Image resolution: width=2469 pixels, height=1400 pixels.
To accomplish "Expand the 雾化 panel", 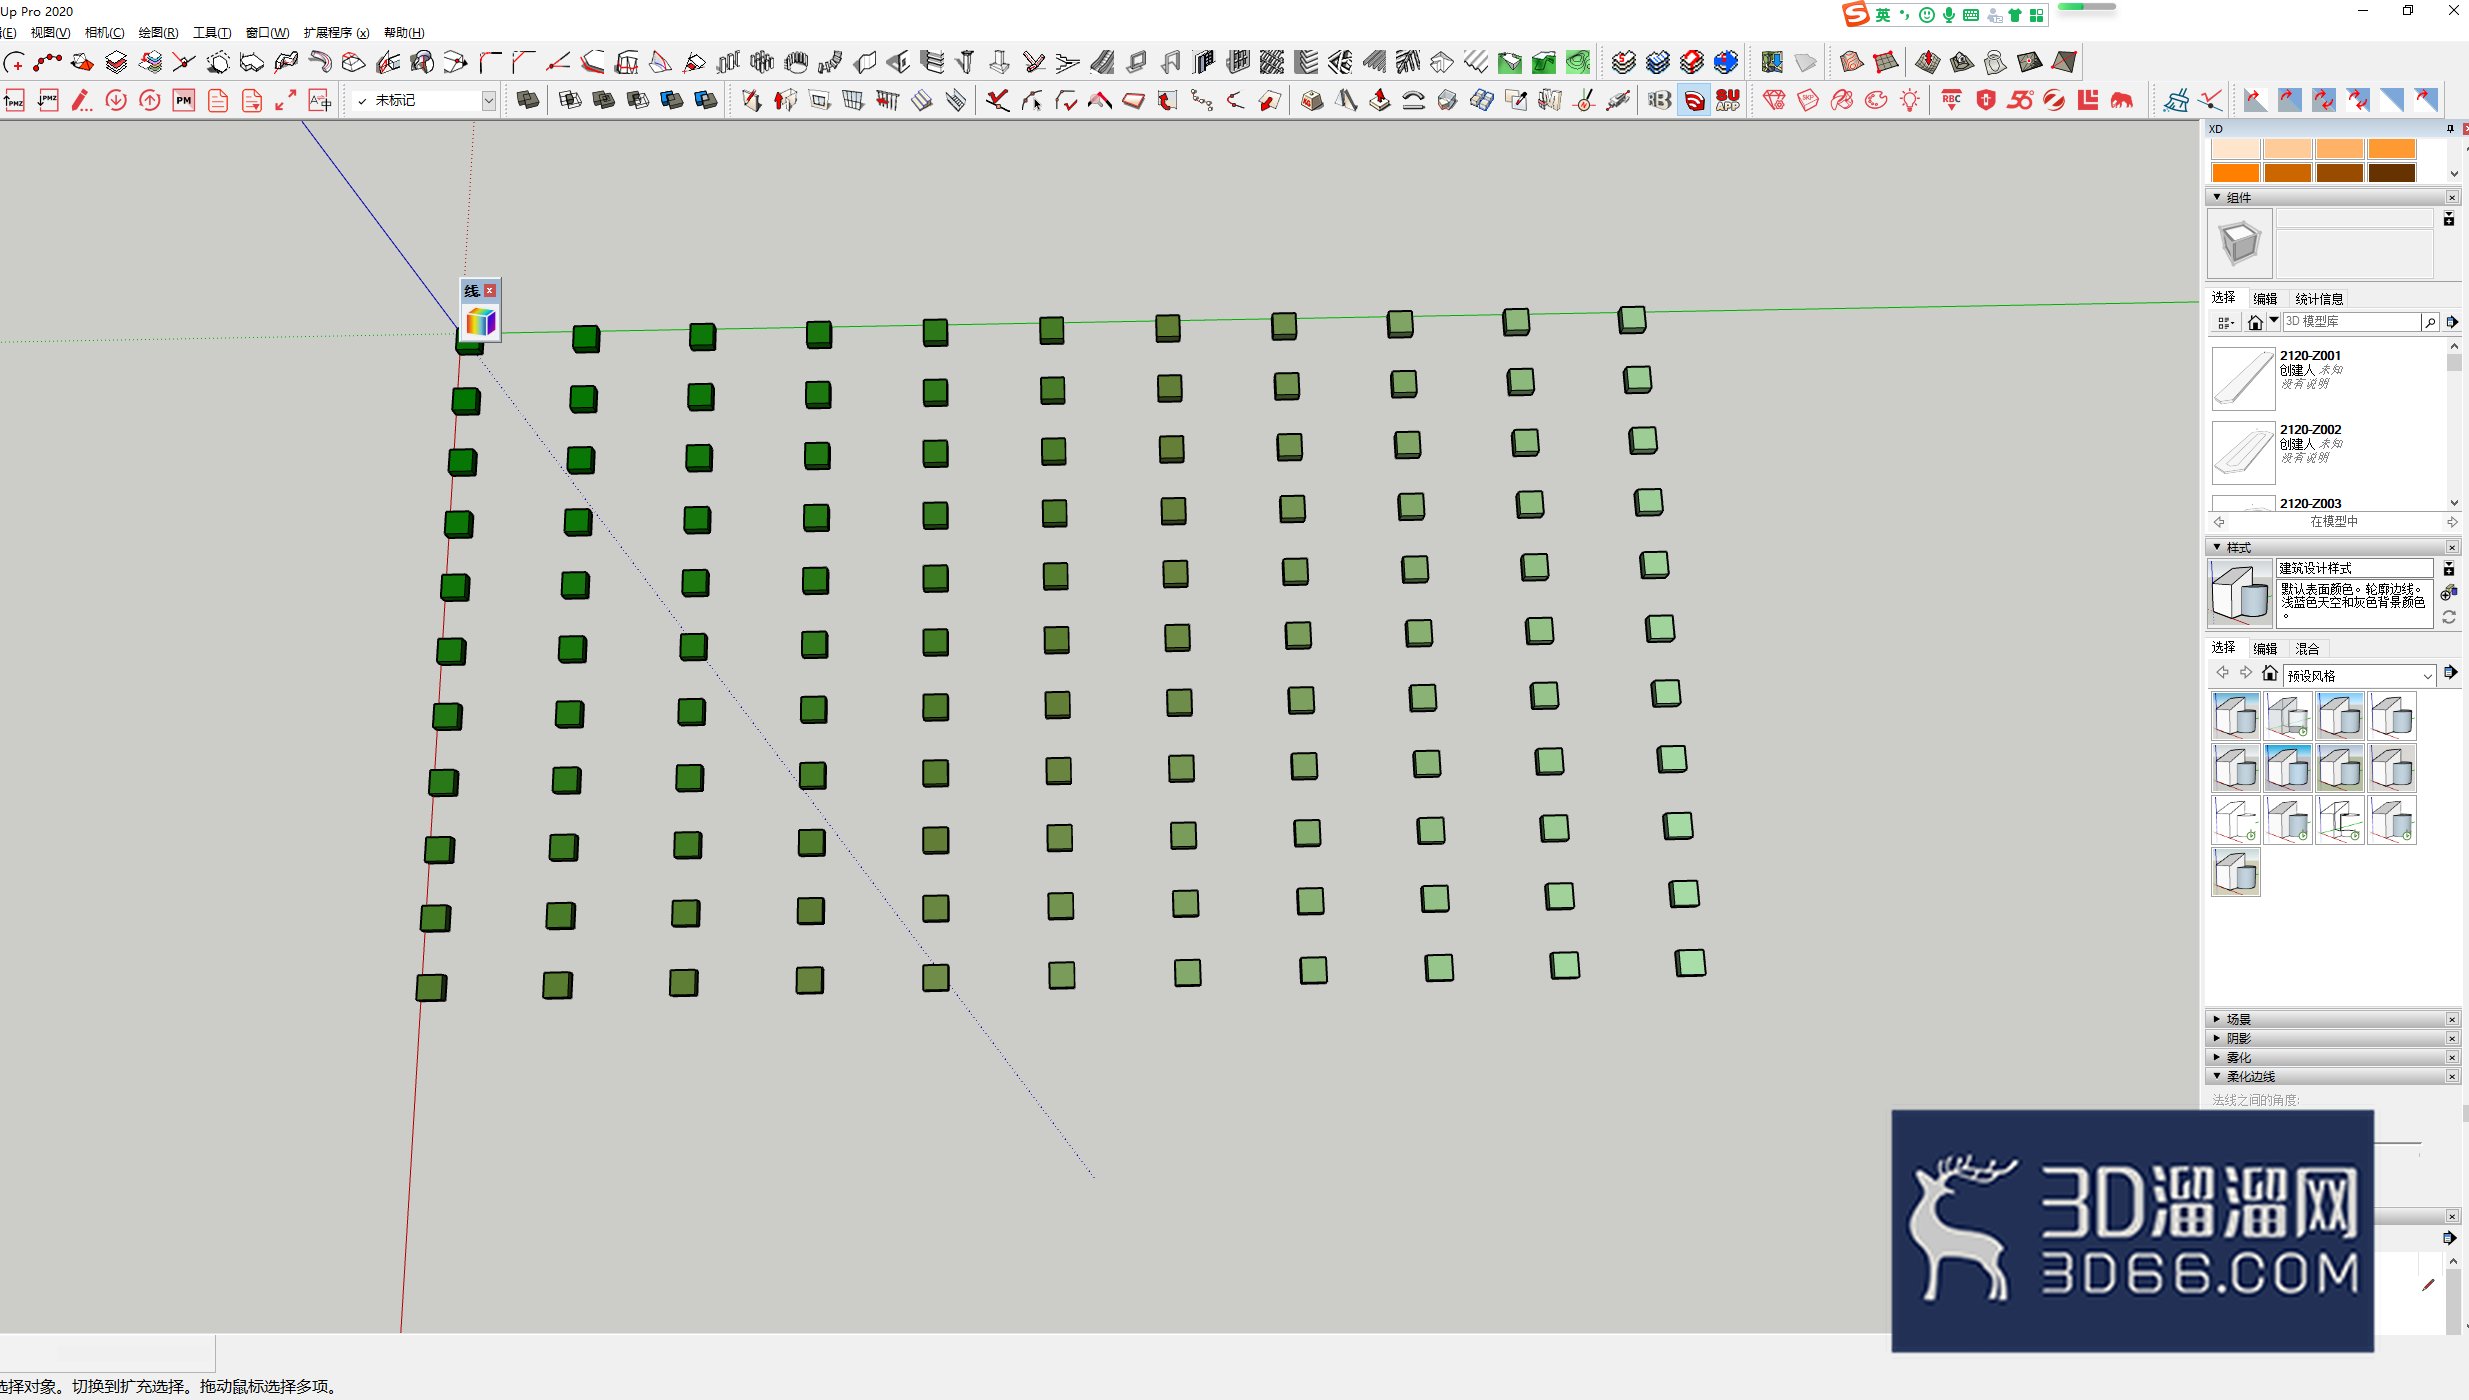I will click(2216, 1057).
